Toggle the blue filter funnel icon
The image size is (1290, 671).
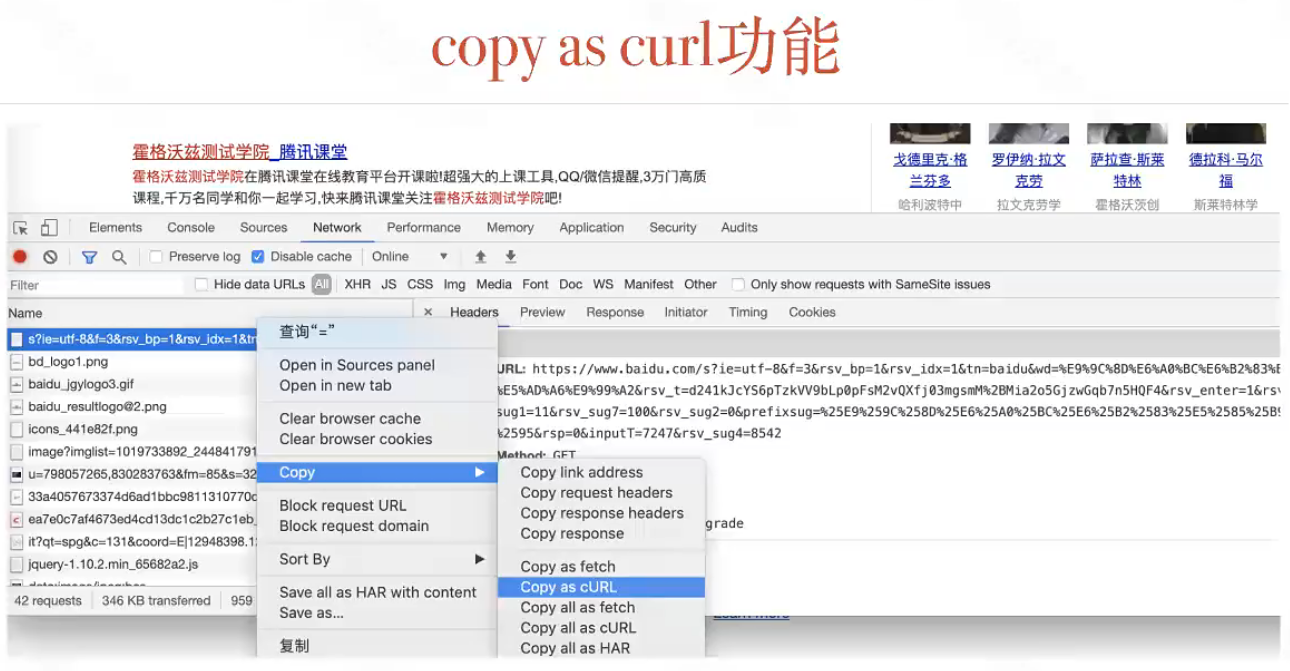pos(89,257)
